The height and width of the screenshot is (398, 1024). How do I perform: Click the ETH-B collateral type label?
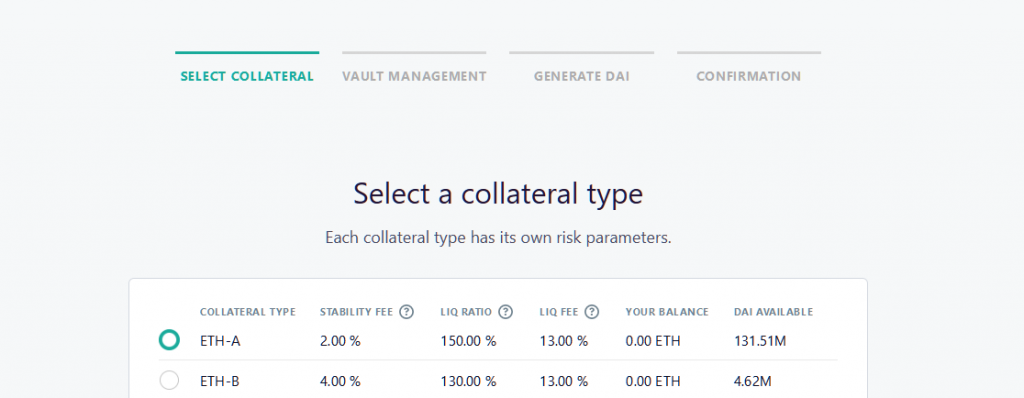pyautogui.click(x=219, y=381)
